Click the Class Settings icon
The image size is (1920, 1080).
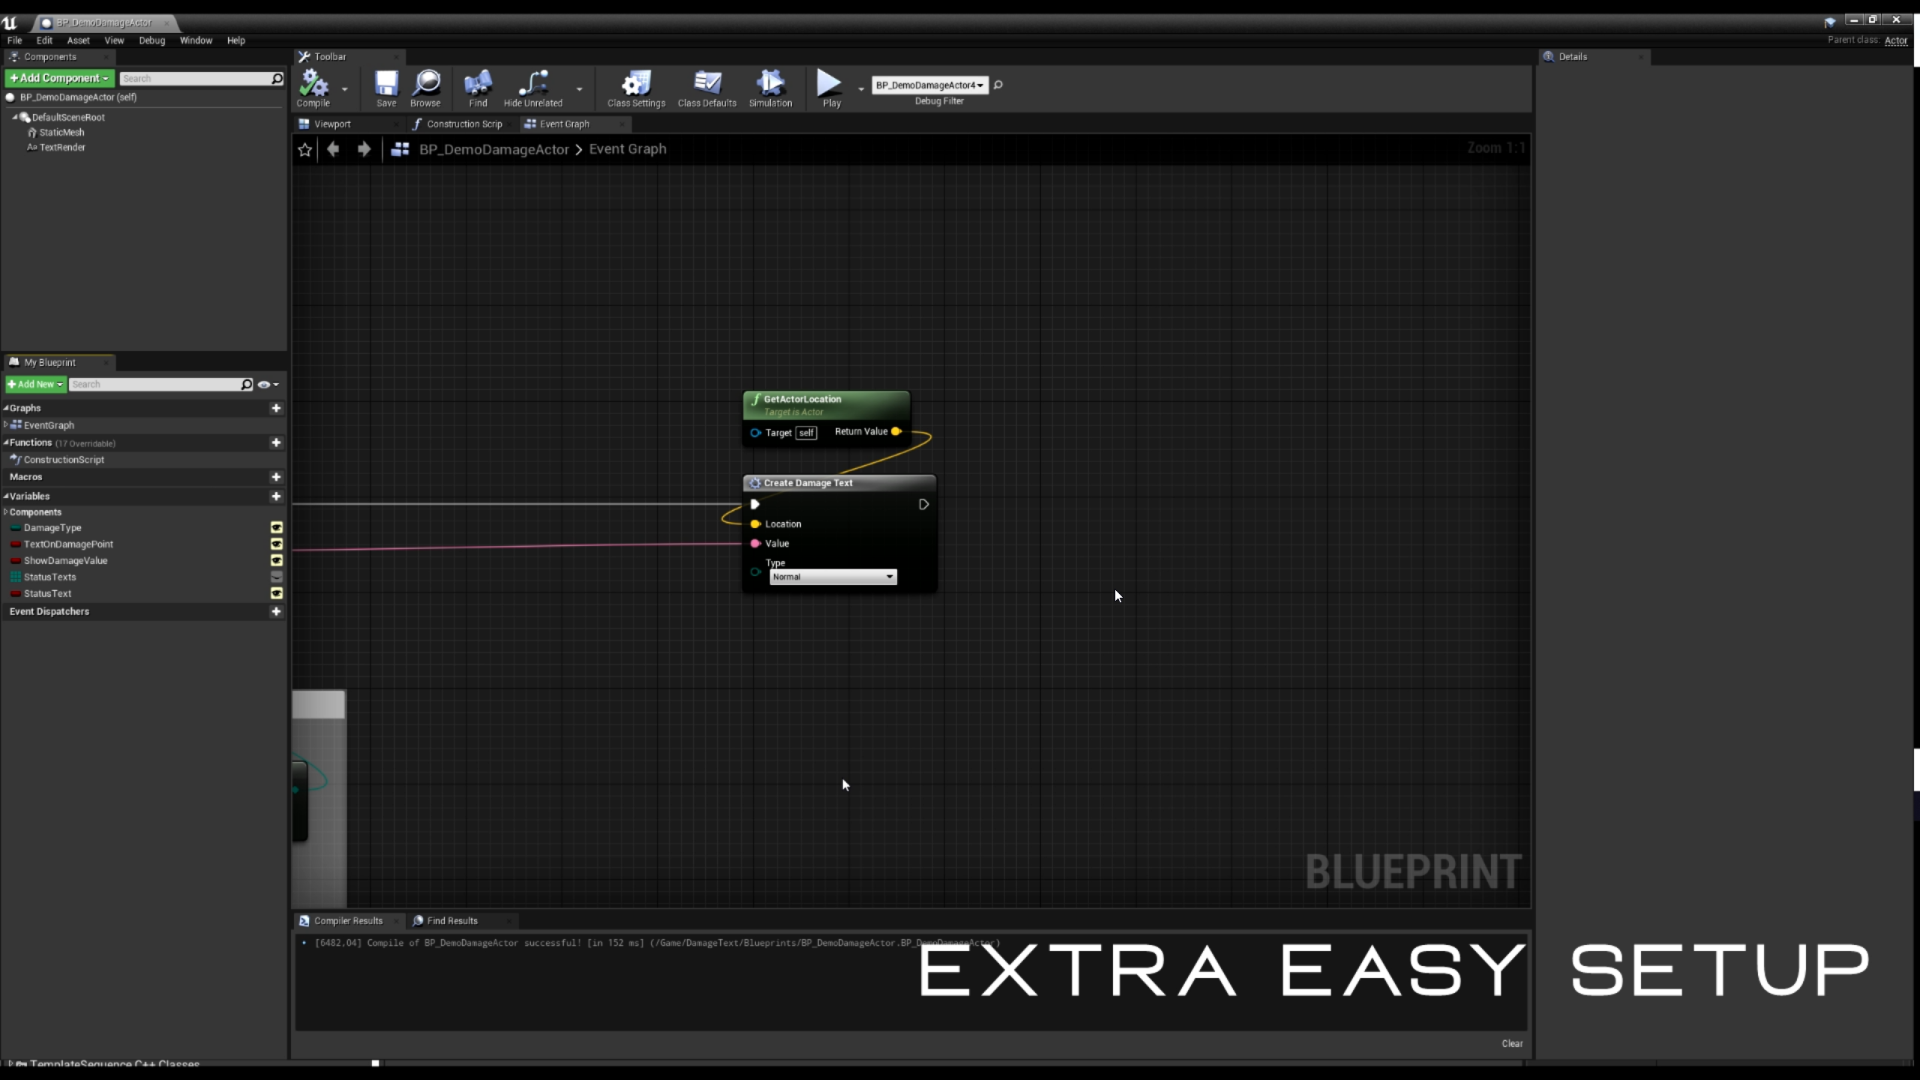click(636, 84)
